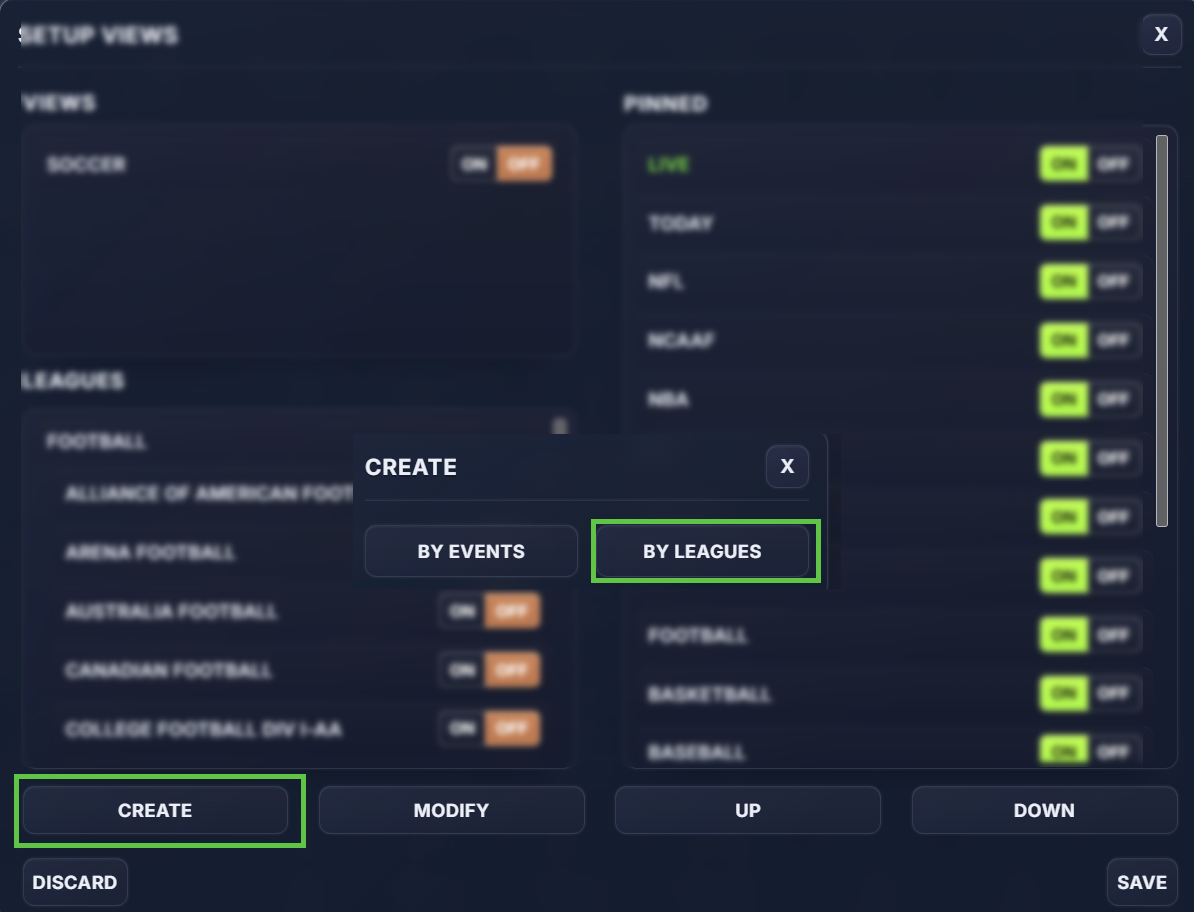Click the Leagues list scrollbar thumb
This screenshot has width=1194, height=912.
tap(560, 426)
